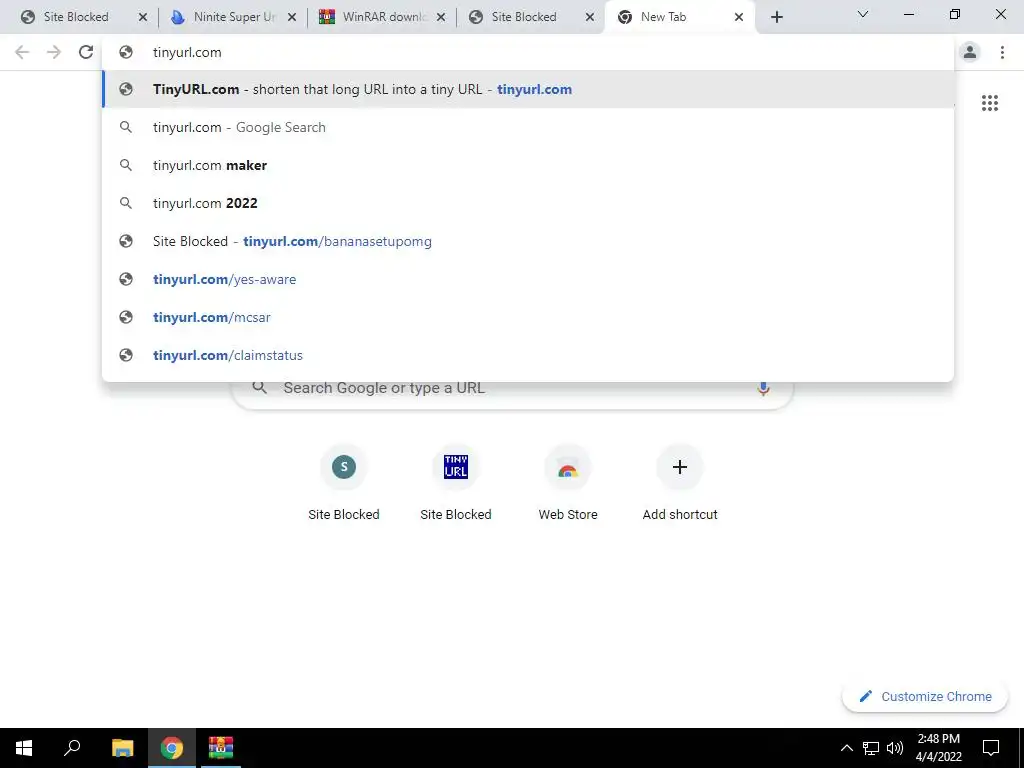Open the Google apps grid icon
1024x768 pixels.
click(989, 103)
